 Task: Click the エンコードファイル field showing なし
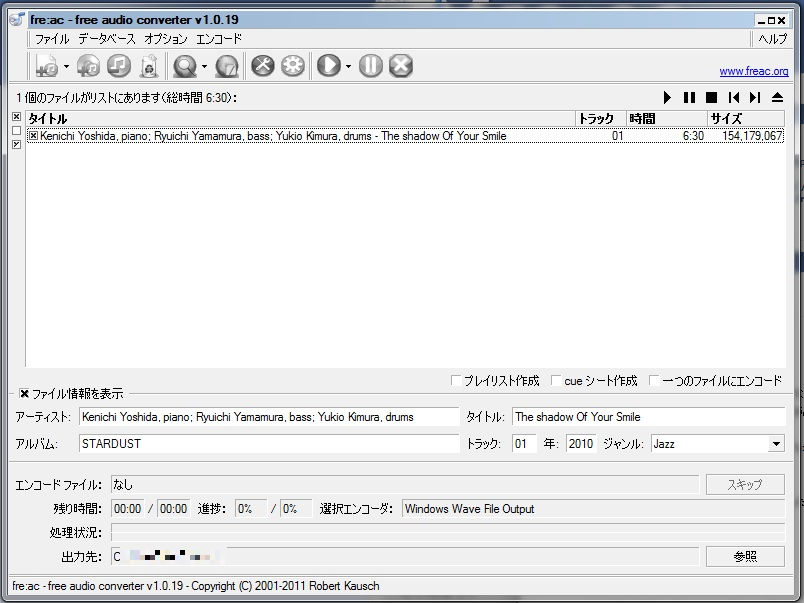coord(405,485)
